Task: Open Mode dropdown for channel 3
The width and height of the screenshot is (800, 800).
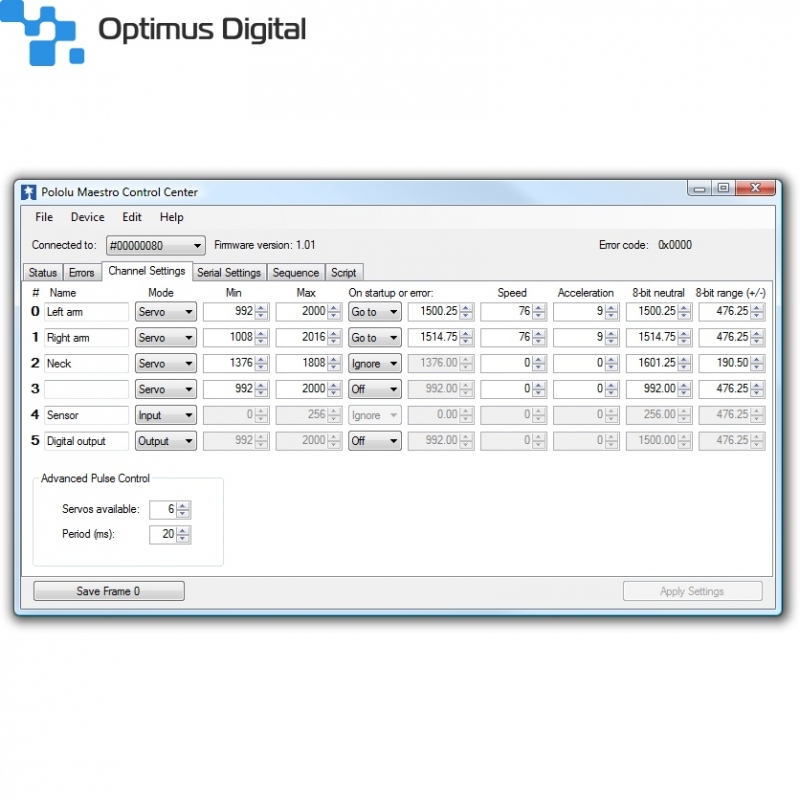Action: [x=166, y=389]
